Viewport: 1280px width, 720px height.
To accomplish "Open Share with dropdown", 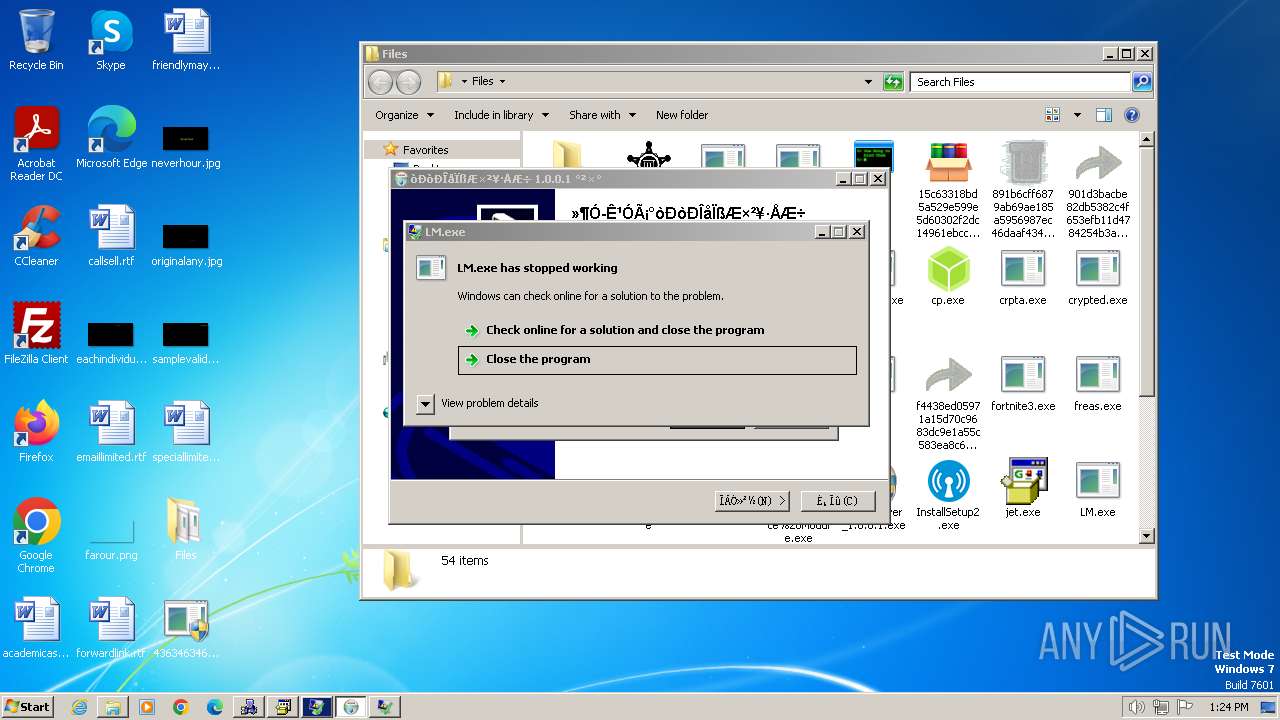I will 602,115.
